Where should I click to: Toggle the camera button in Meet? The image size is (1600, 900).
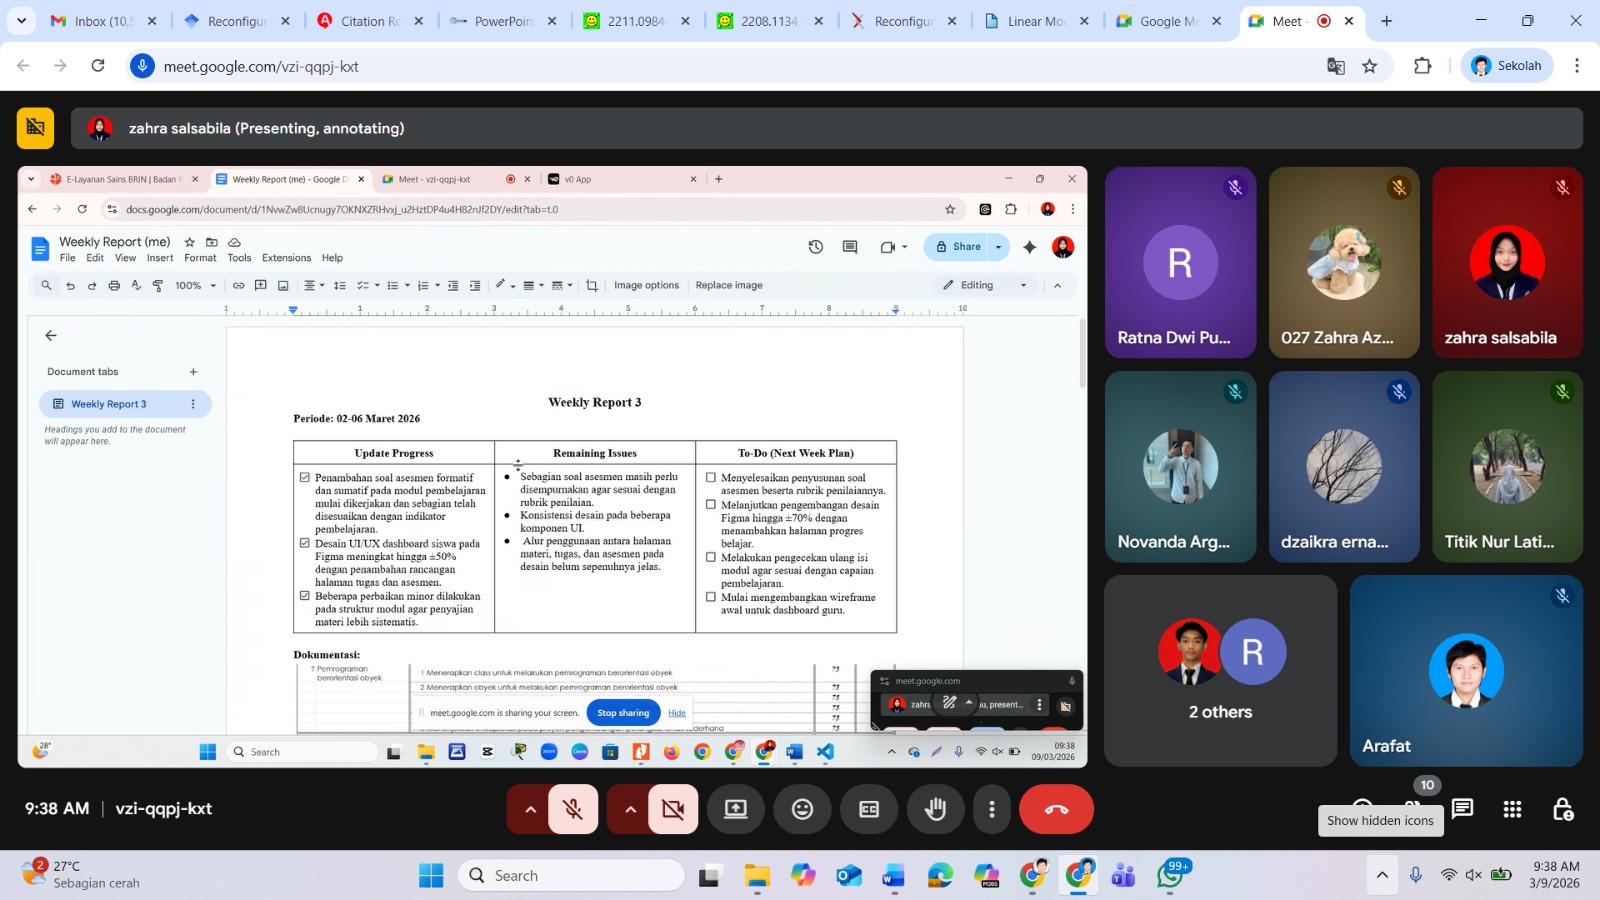(x=673, y=809)
